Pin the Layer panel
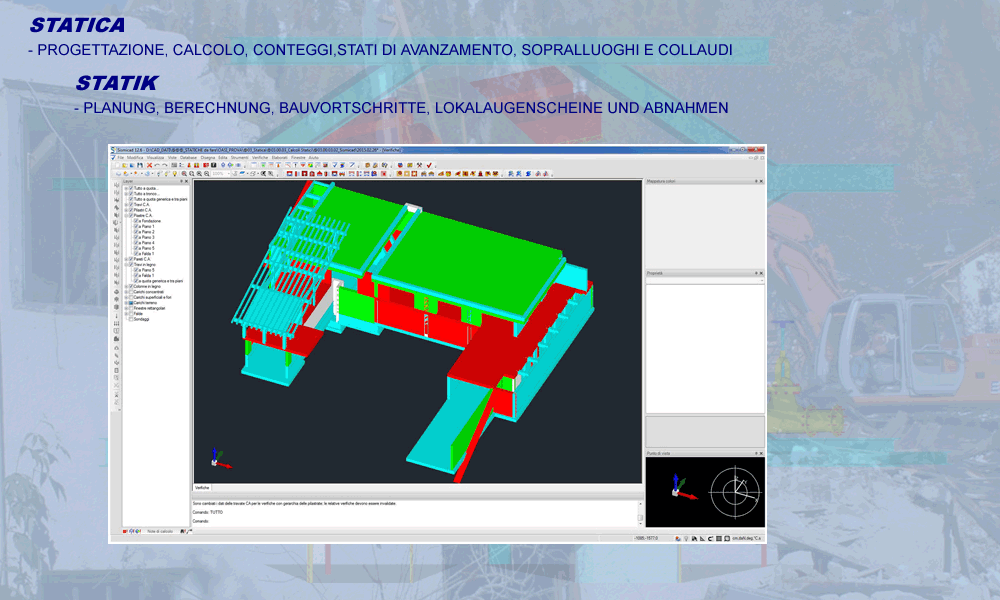This screenshot has width=1000, height=600. tap(182, 181)
